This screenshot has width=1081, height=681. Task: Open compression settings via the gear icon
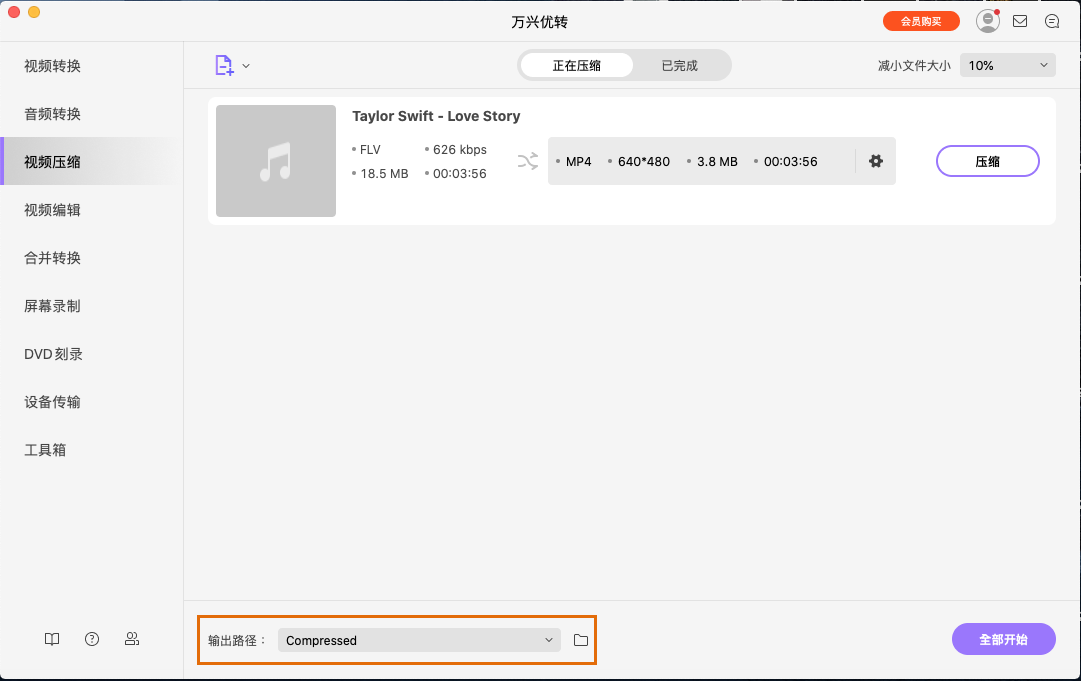point(876,161)
